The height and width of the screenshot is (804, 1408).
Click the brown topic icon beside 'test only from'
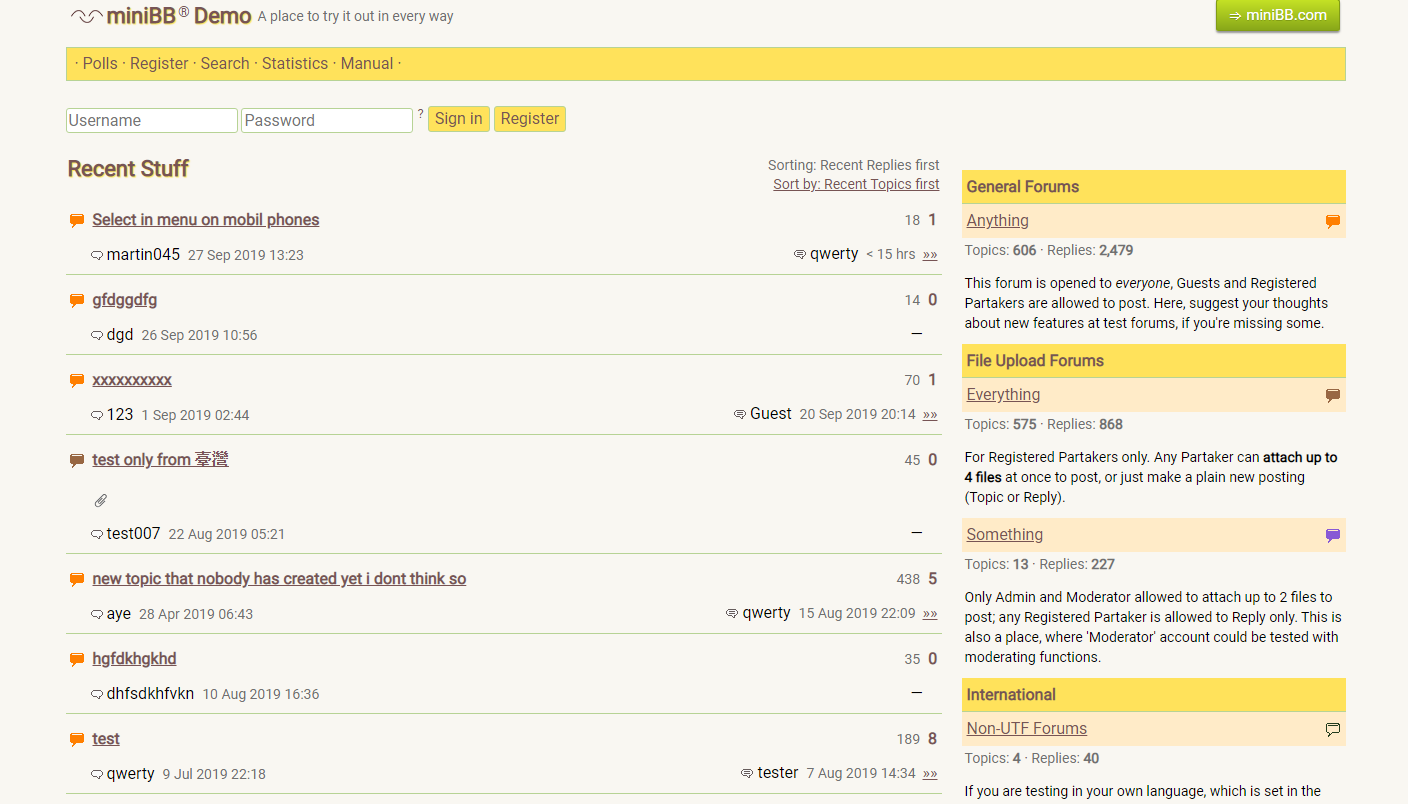(77, 461)
